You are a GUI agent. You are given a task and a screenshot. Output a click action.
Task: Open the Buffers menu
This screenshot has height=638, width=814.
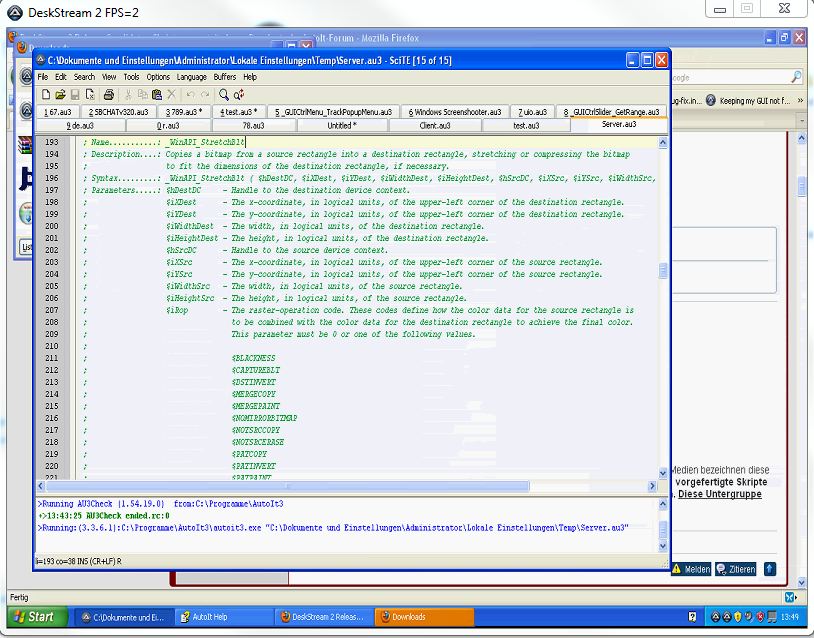pos(224,77)
